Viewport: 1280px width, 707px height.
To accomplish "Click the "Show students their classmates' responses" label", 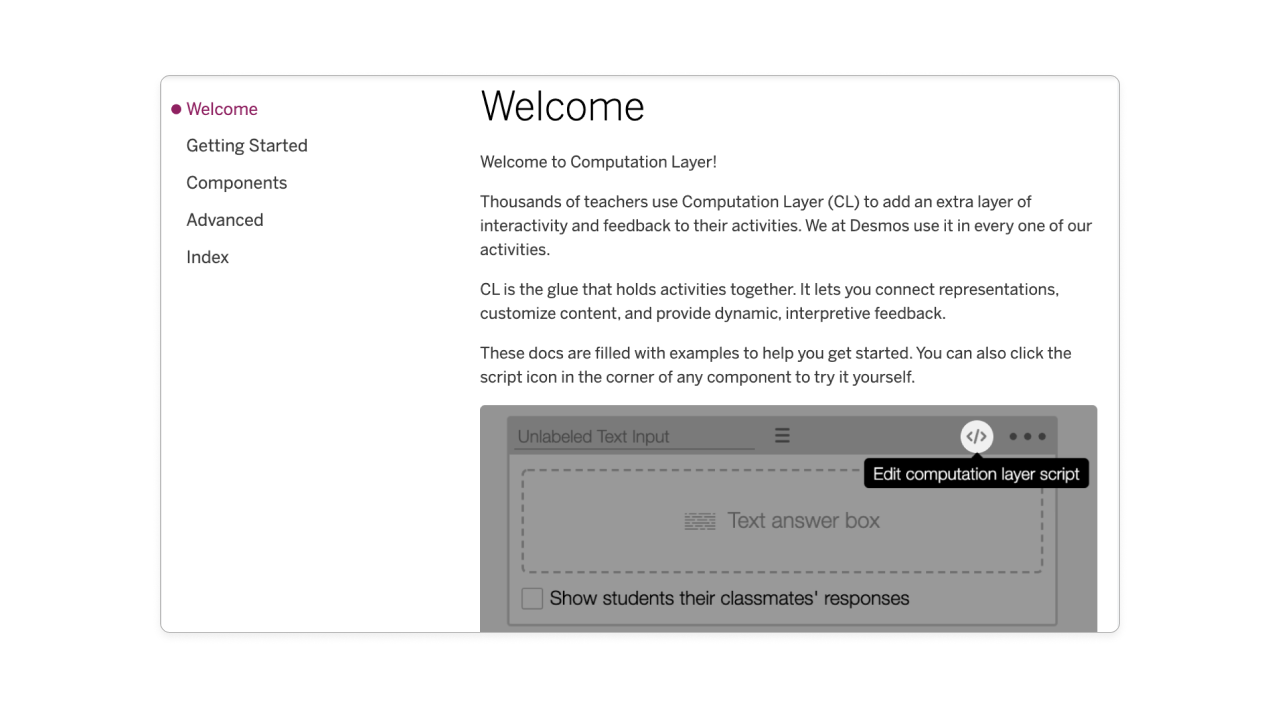I will click(x=729, y=598).
